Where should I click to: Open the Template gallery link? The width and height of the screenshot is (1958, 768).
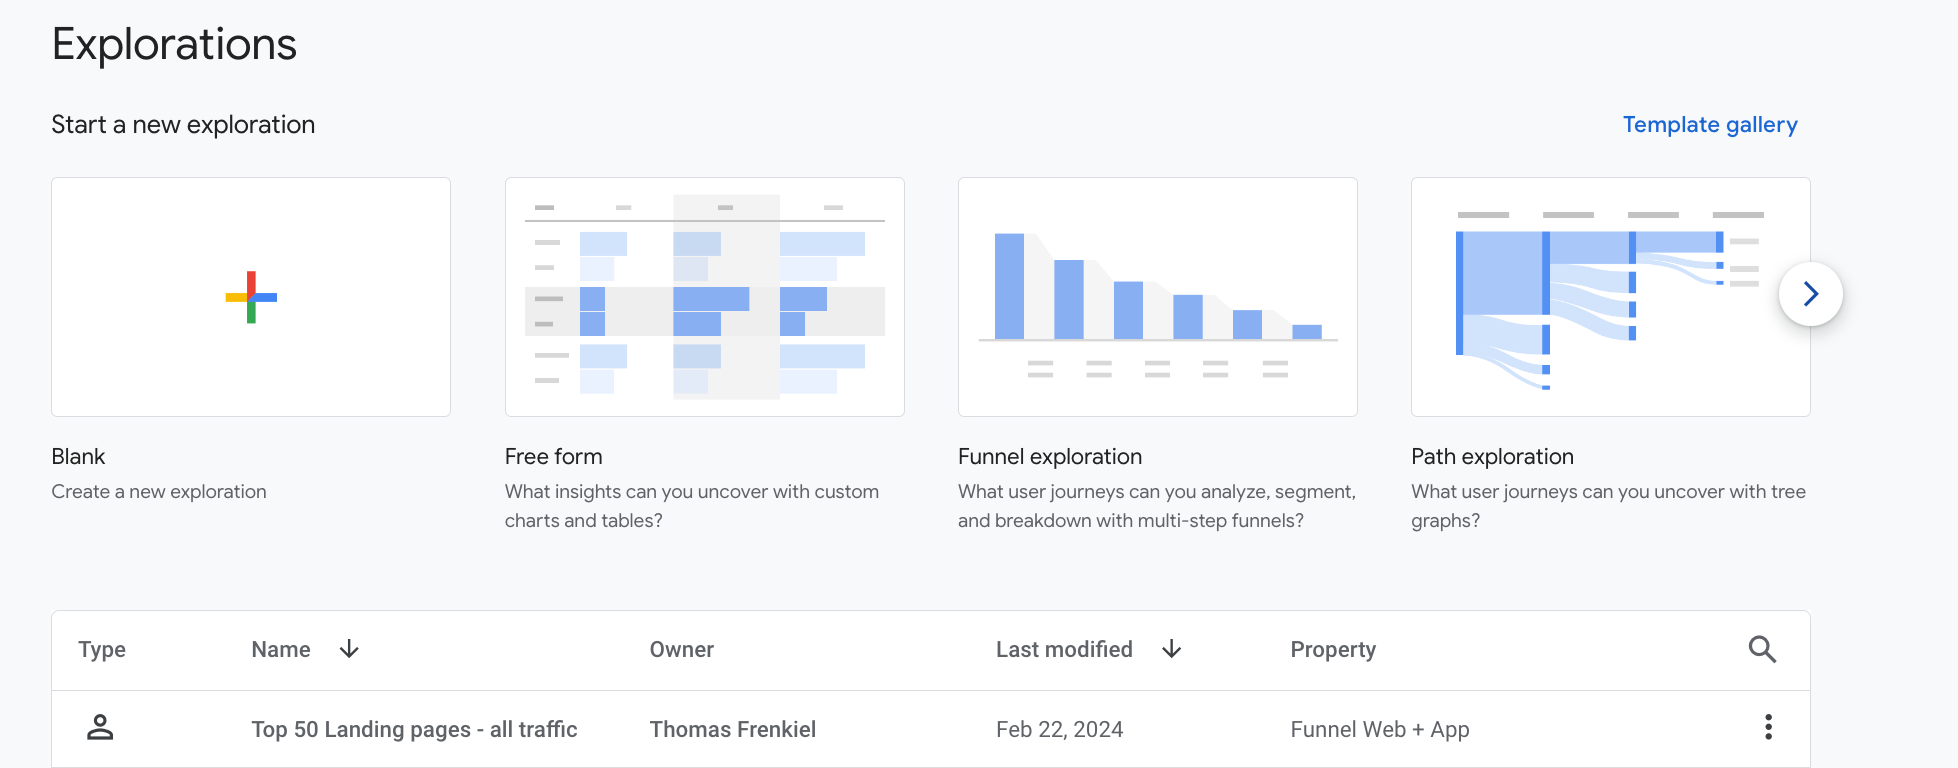pyautogui.click(x=1709, y=125)
